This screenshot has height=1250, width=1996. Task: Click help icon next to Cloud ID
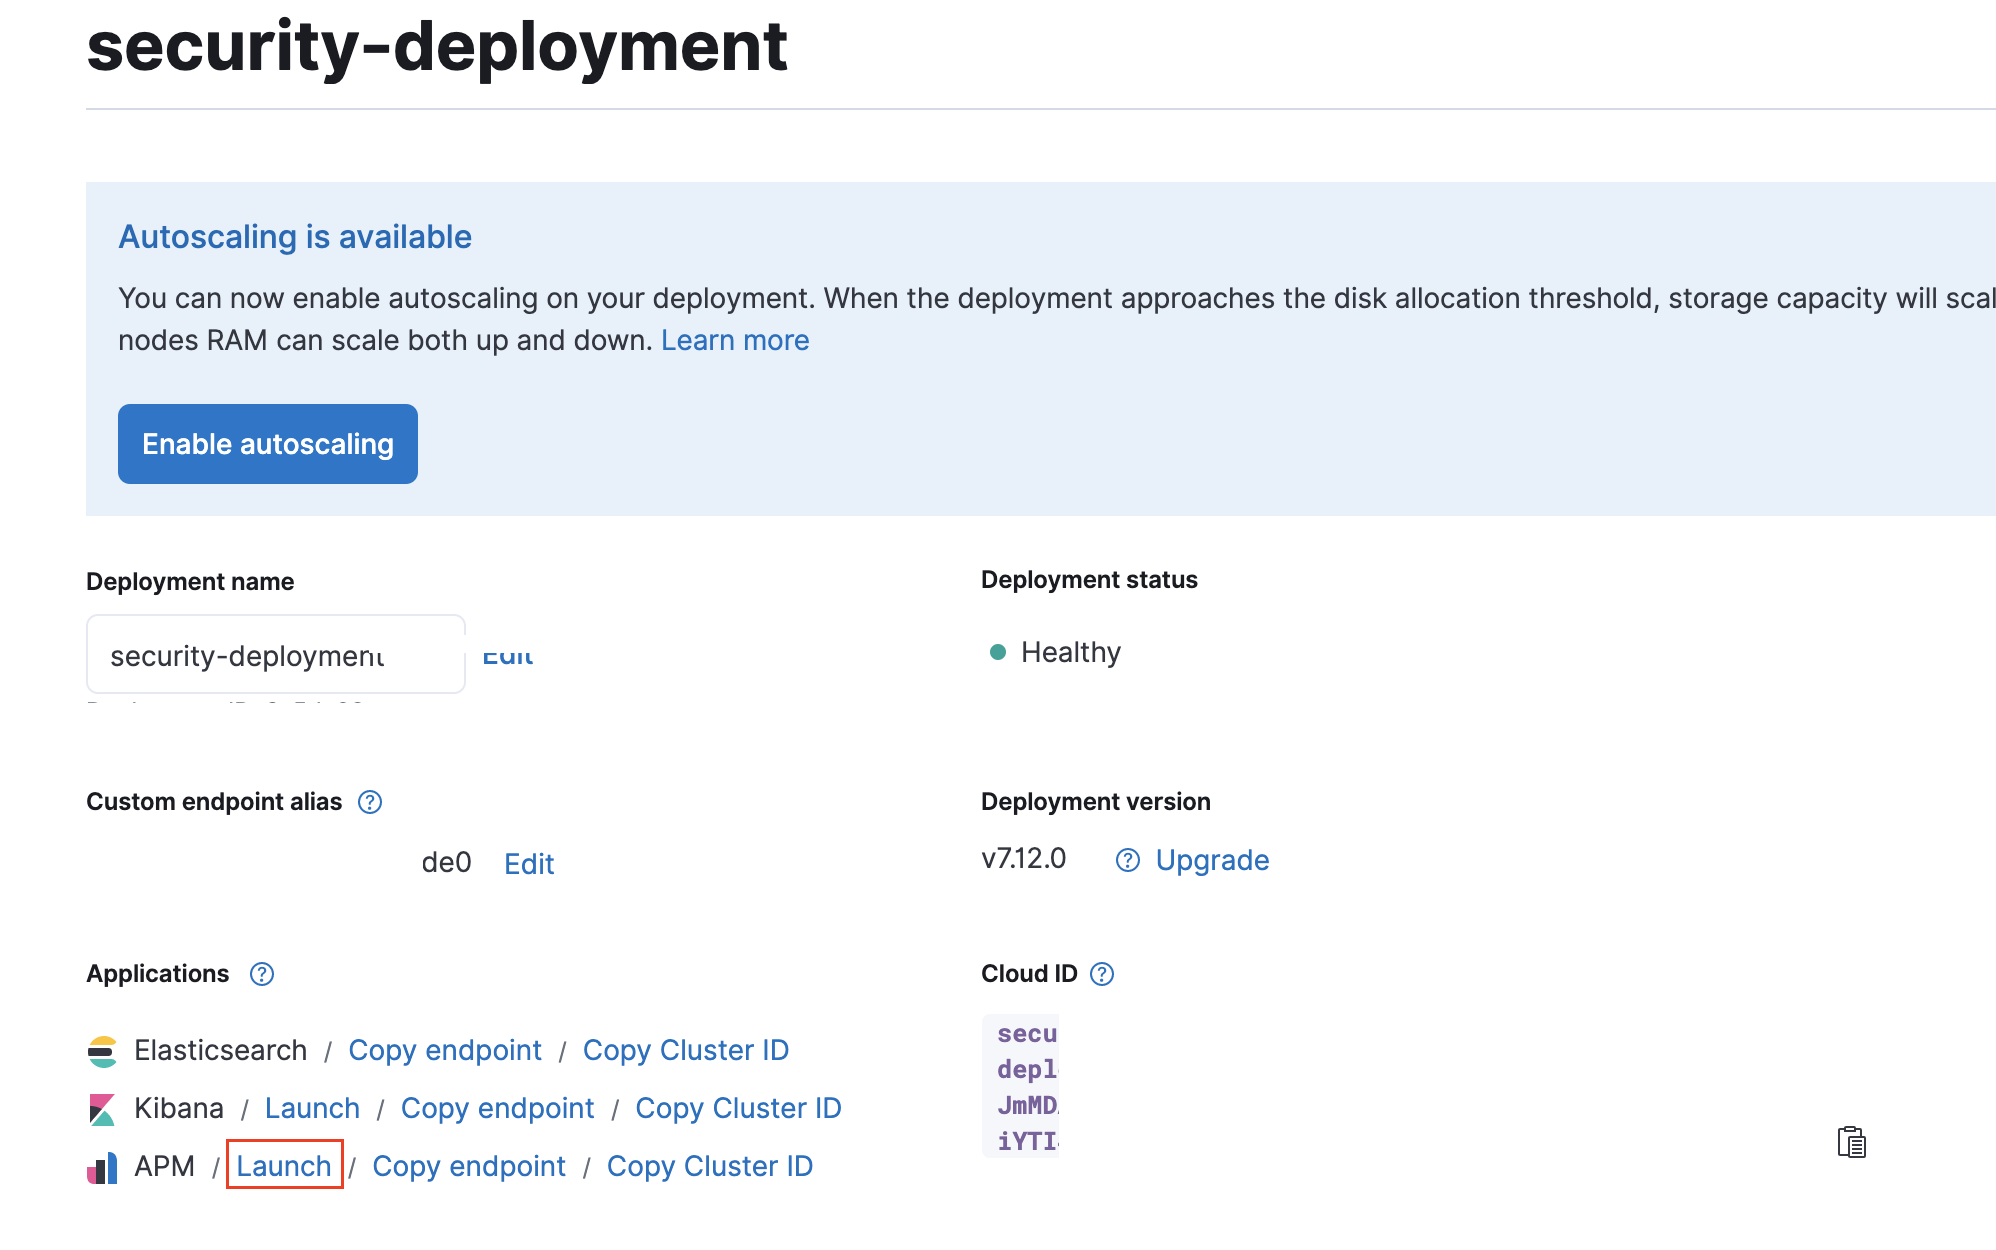coord(1102,974)
